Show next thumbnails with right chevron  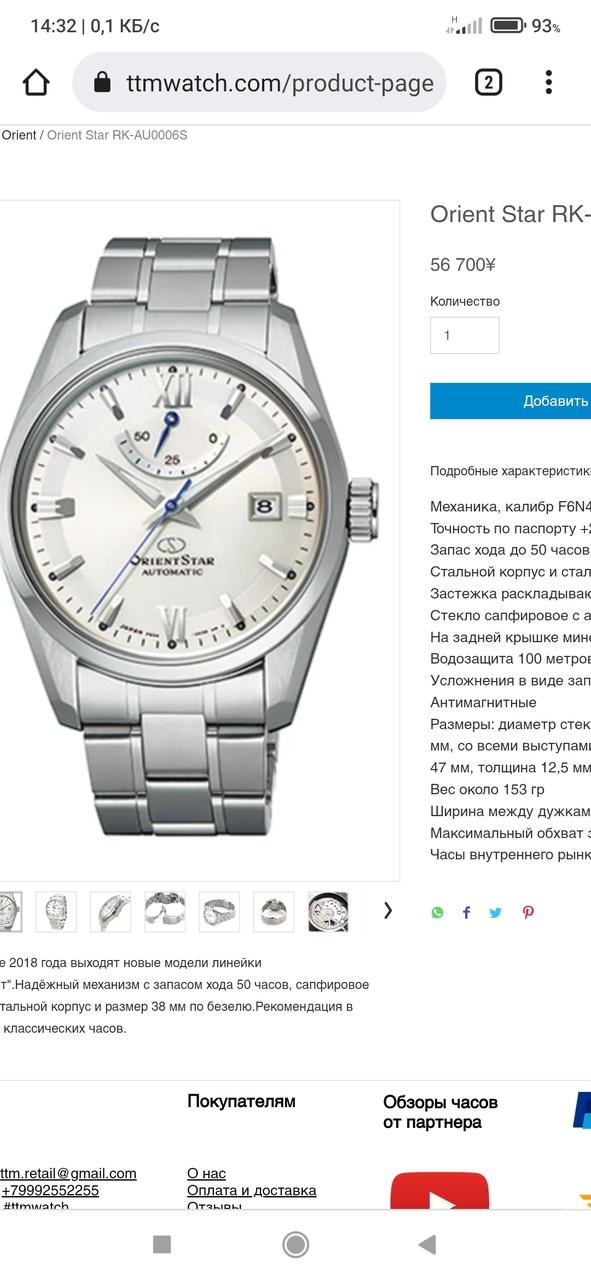click(388, 910)
